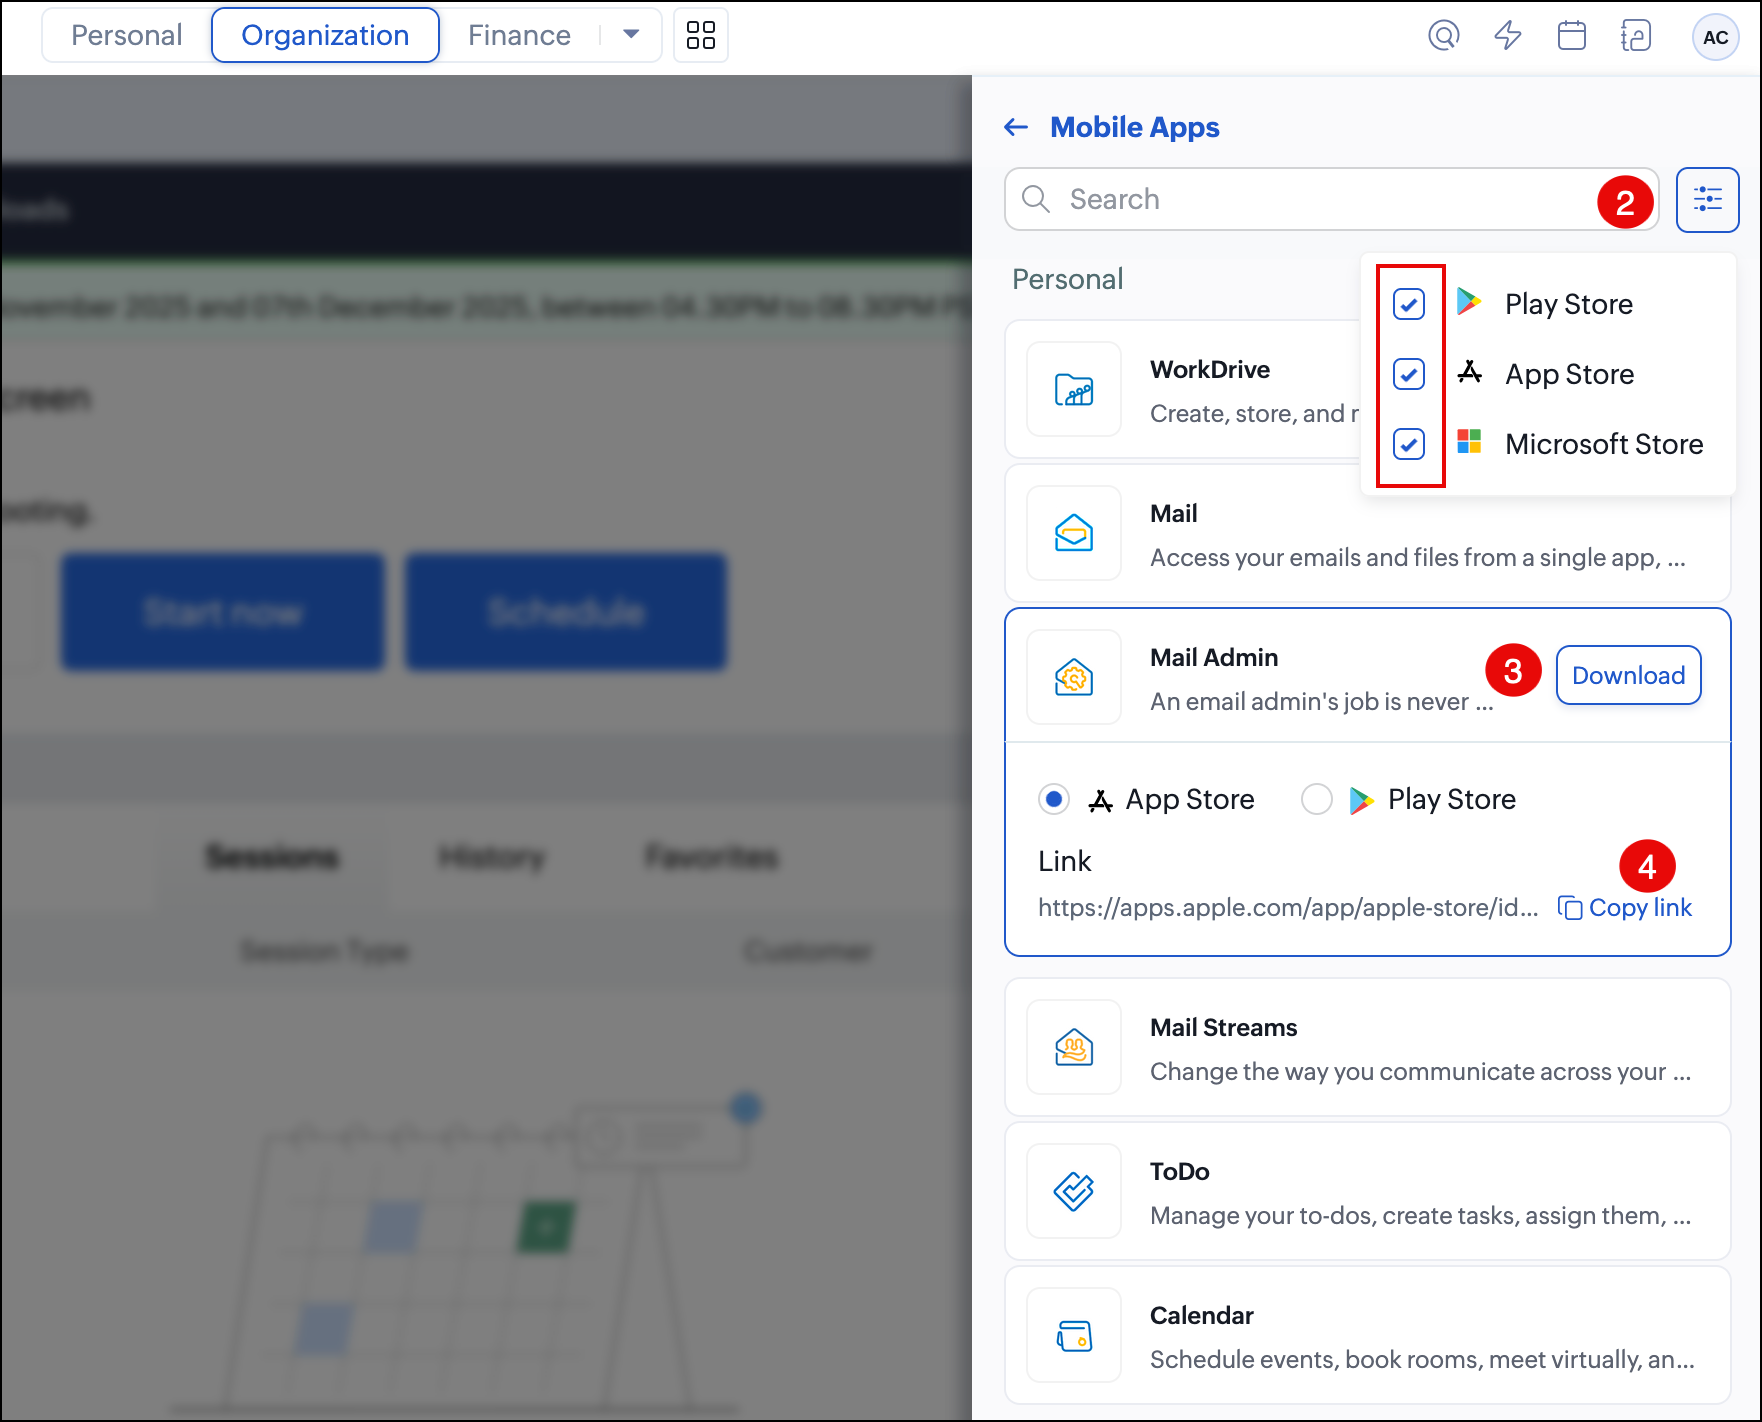Click the App Store logo in filter list
The height and width of the screenshot is (1422, 1762).
point(1469,372)
